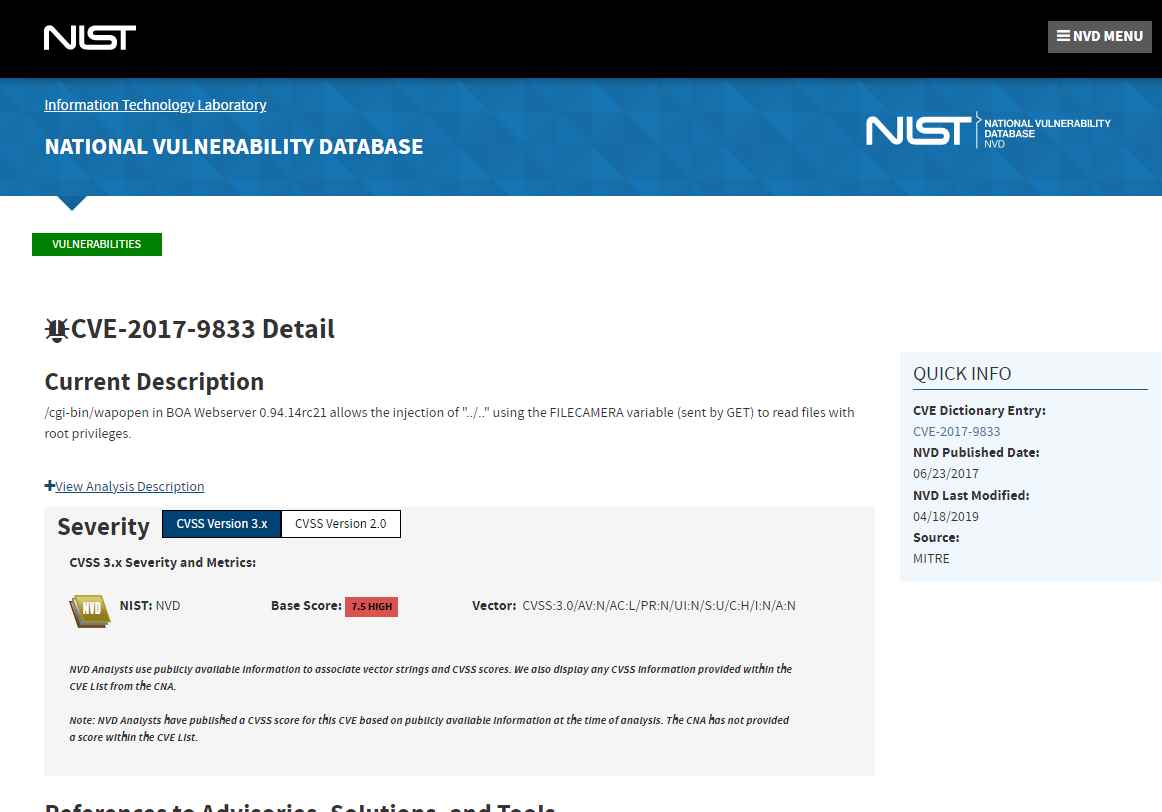Click the published date 06/23/2017
Screen dimensions: 1162x812
[945, 474]
